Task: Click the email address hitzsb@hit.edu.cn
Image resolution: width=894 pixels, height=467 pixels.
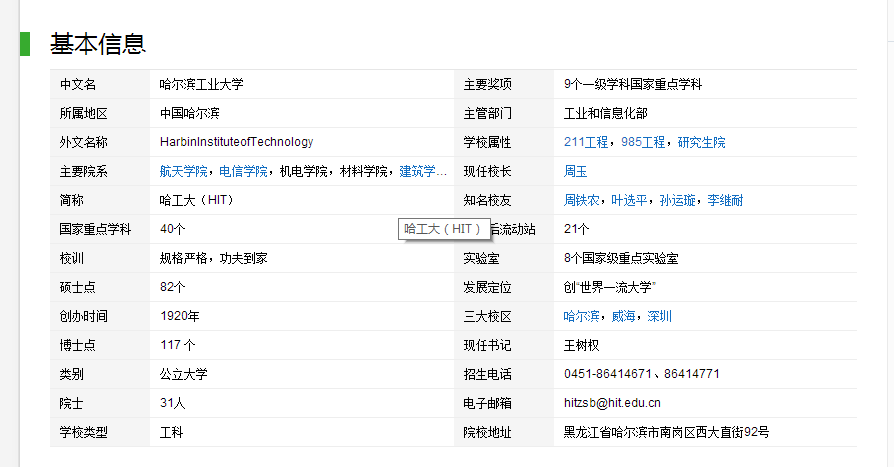Action: [x=612, y=403]
